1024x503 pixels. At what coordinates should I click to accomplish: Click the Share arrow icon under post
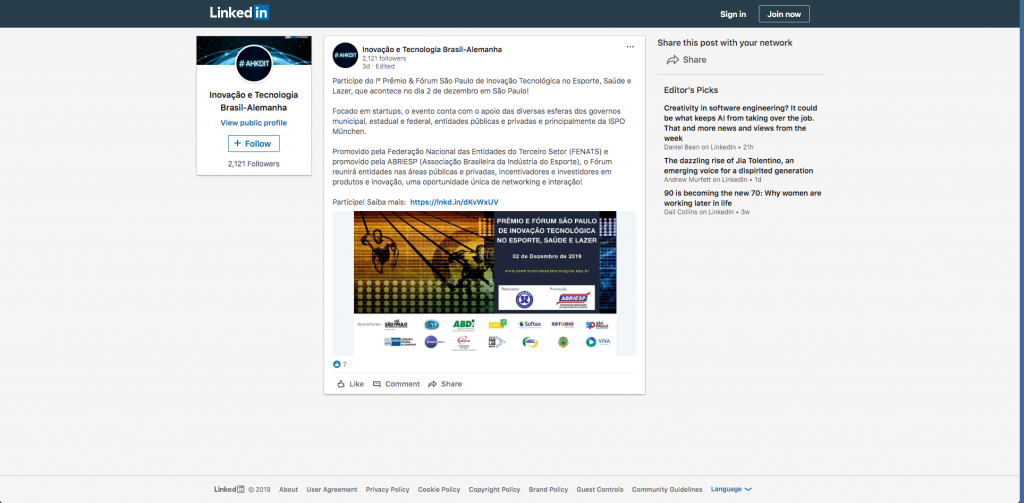(x=432, y=384)
